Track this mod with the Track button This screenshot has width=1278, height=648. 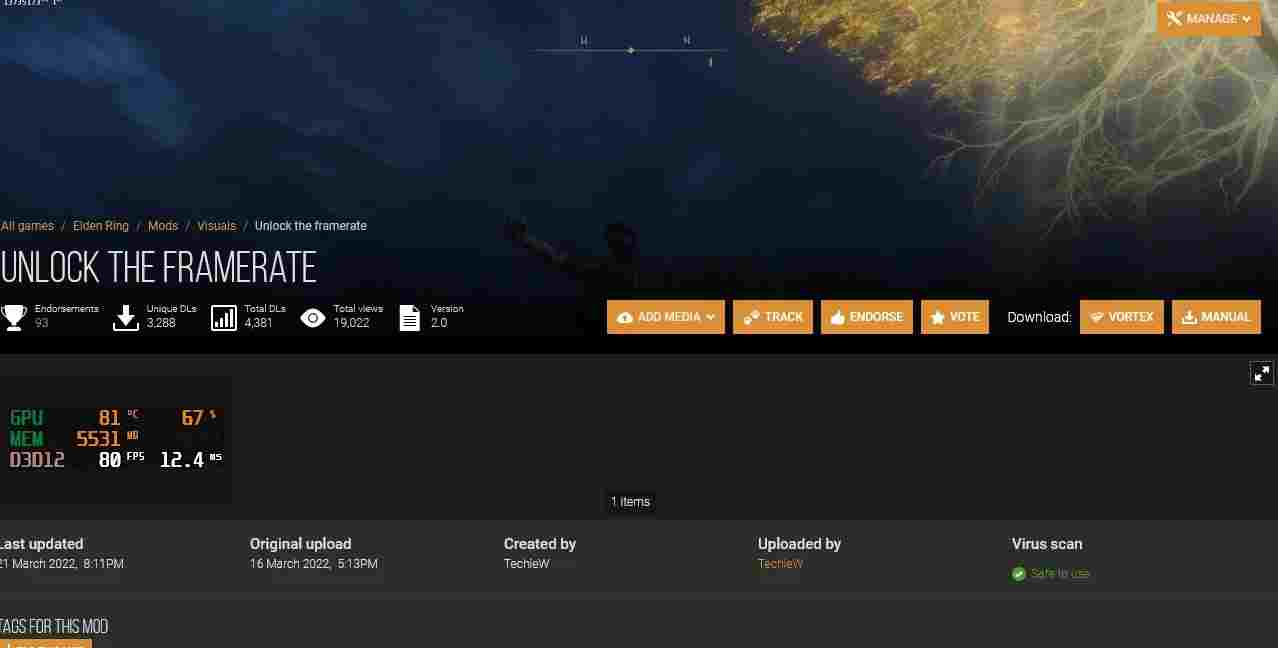[773, 317]
